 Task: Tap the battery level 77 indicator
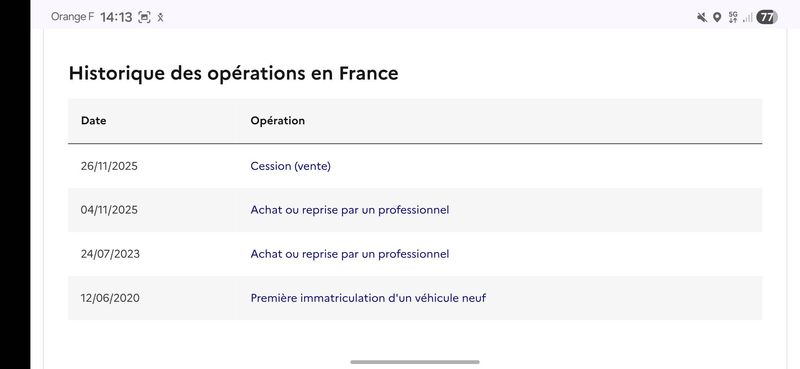click(x=767, y=17)
